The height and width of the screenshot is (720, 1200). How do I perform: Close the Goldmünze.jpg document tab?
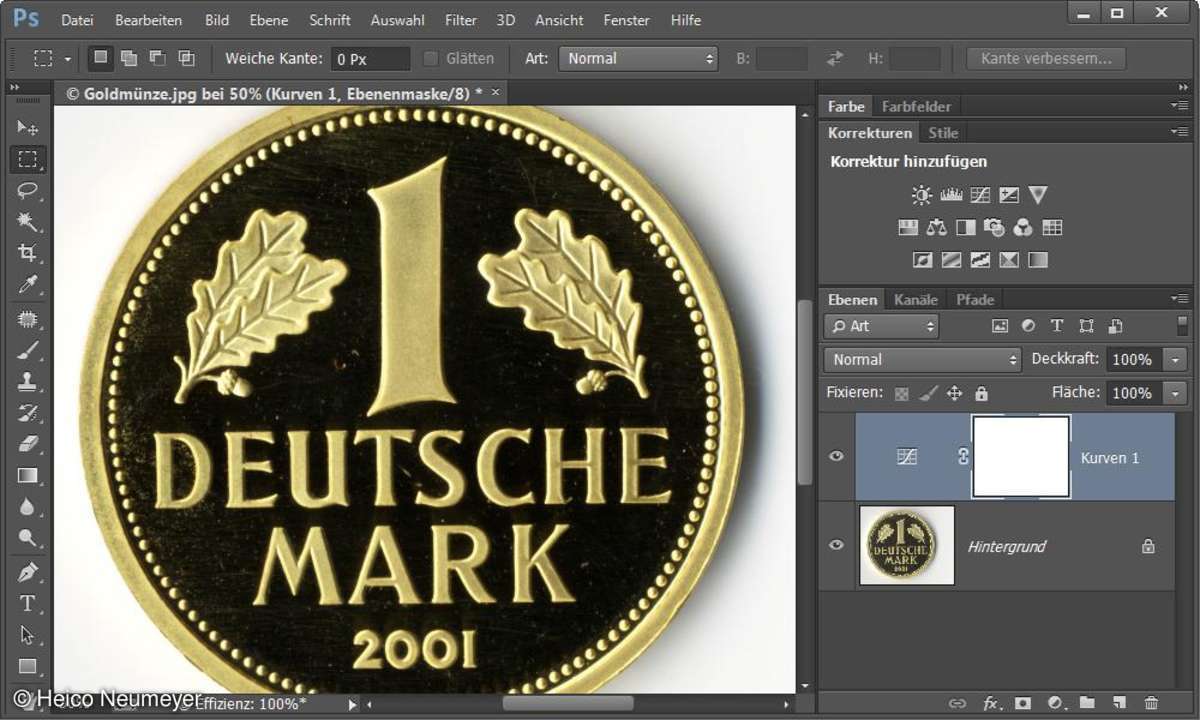click(x=495, y=92)
